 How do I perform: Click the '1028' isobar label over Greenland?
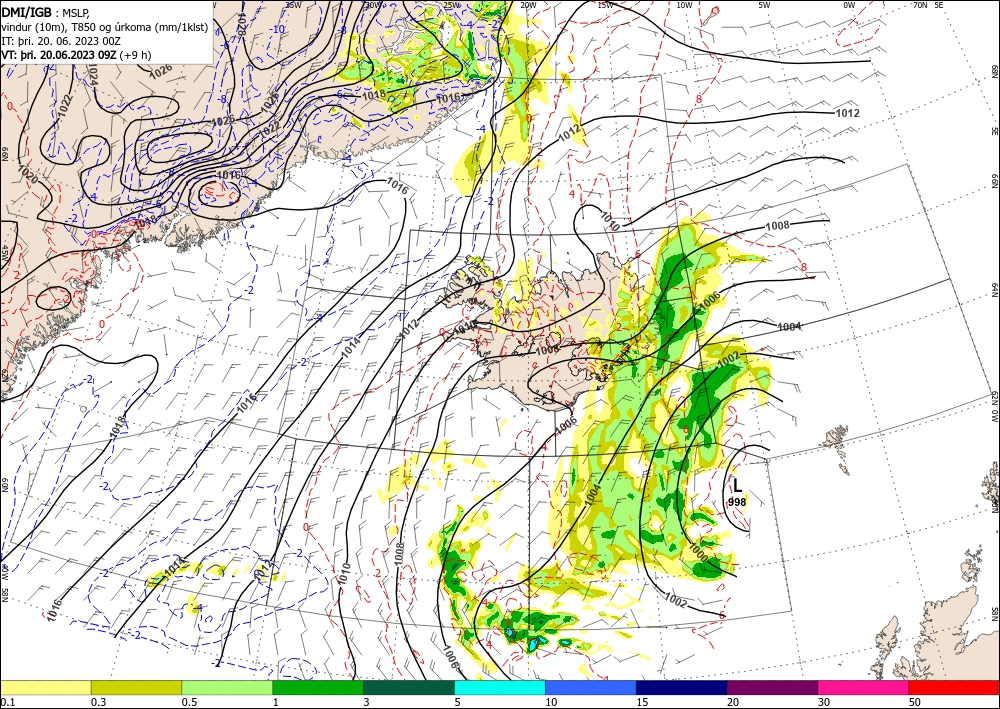(240, 22)
